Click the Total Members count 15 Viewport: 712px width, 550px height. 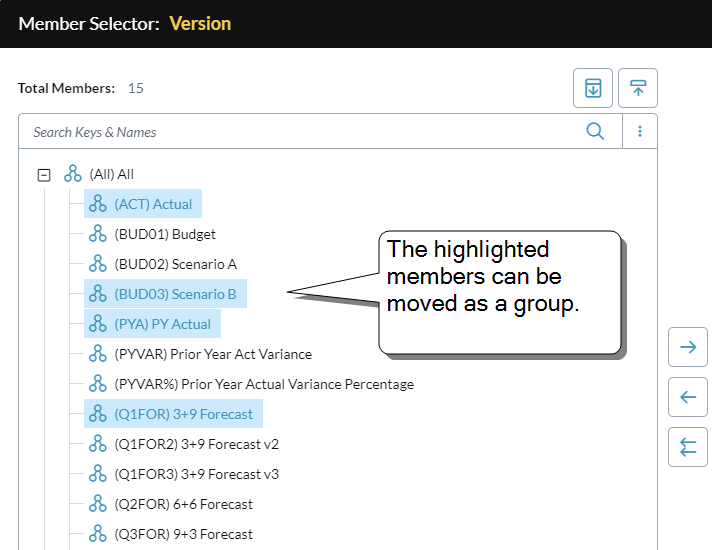pyautogui.click(x=135, y=88)
